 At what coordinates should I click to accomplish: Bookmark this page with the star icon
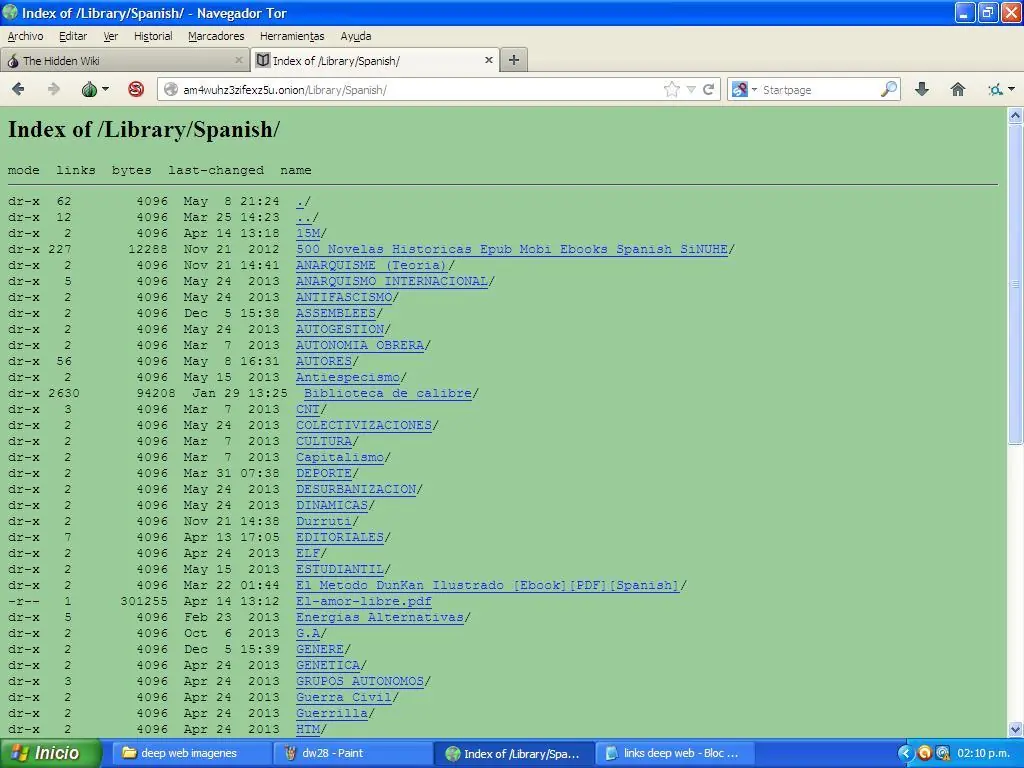pos(671,89)
